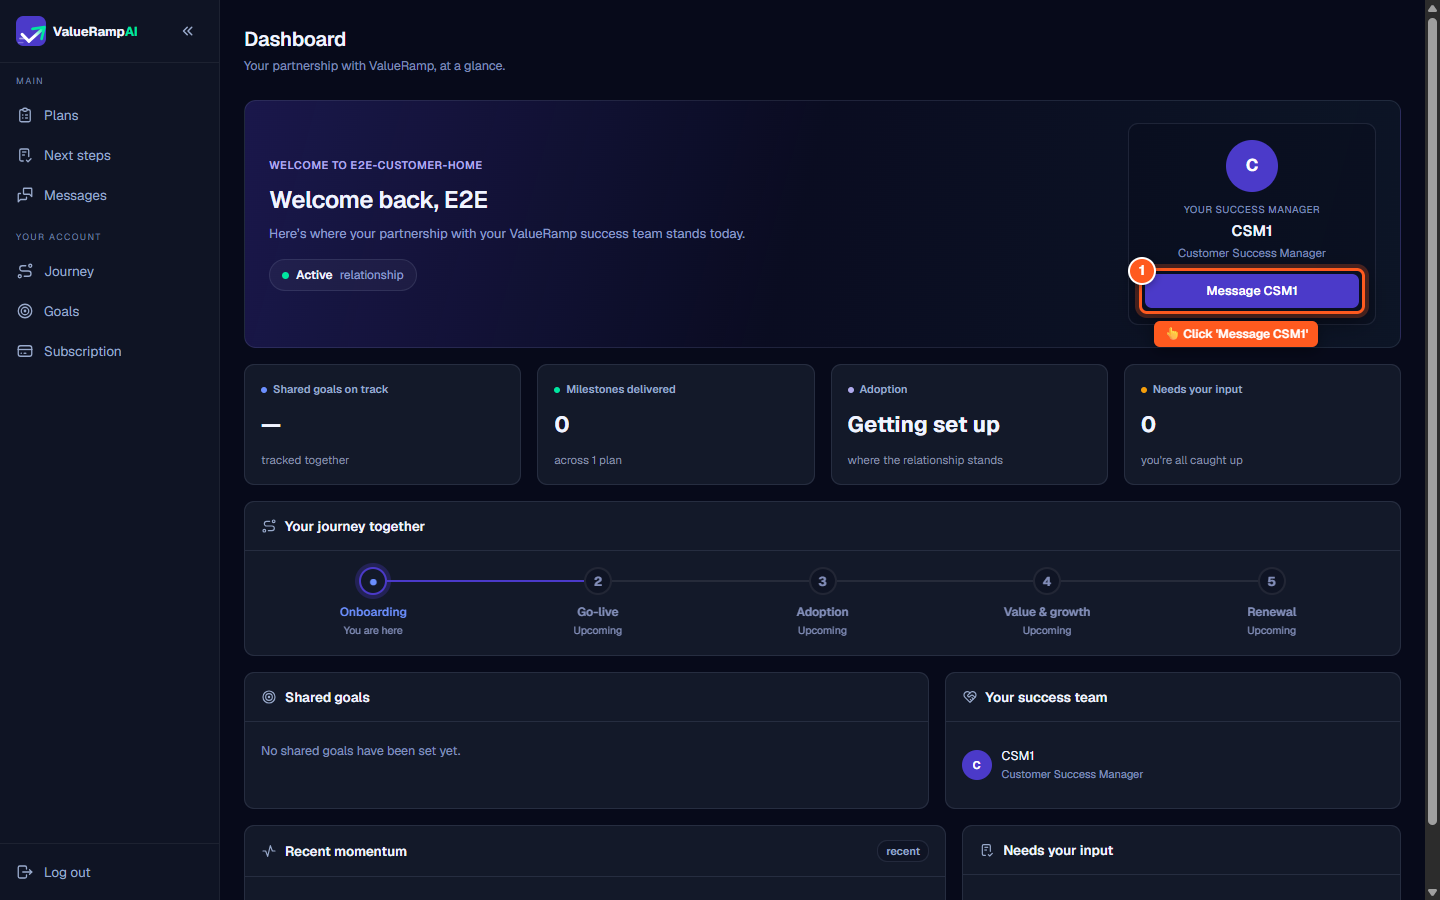Click CSM1 name in success team list

pyautogui.click(x=1018, y=756)
